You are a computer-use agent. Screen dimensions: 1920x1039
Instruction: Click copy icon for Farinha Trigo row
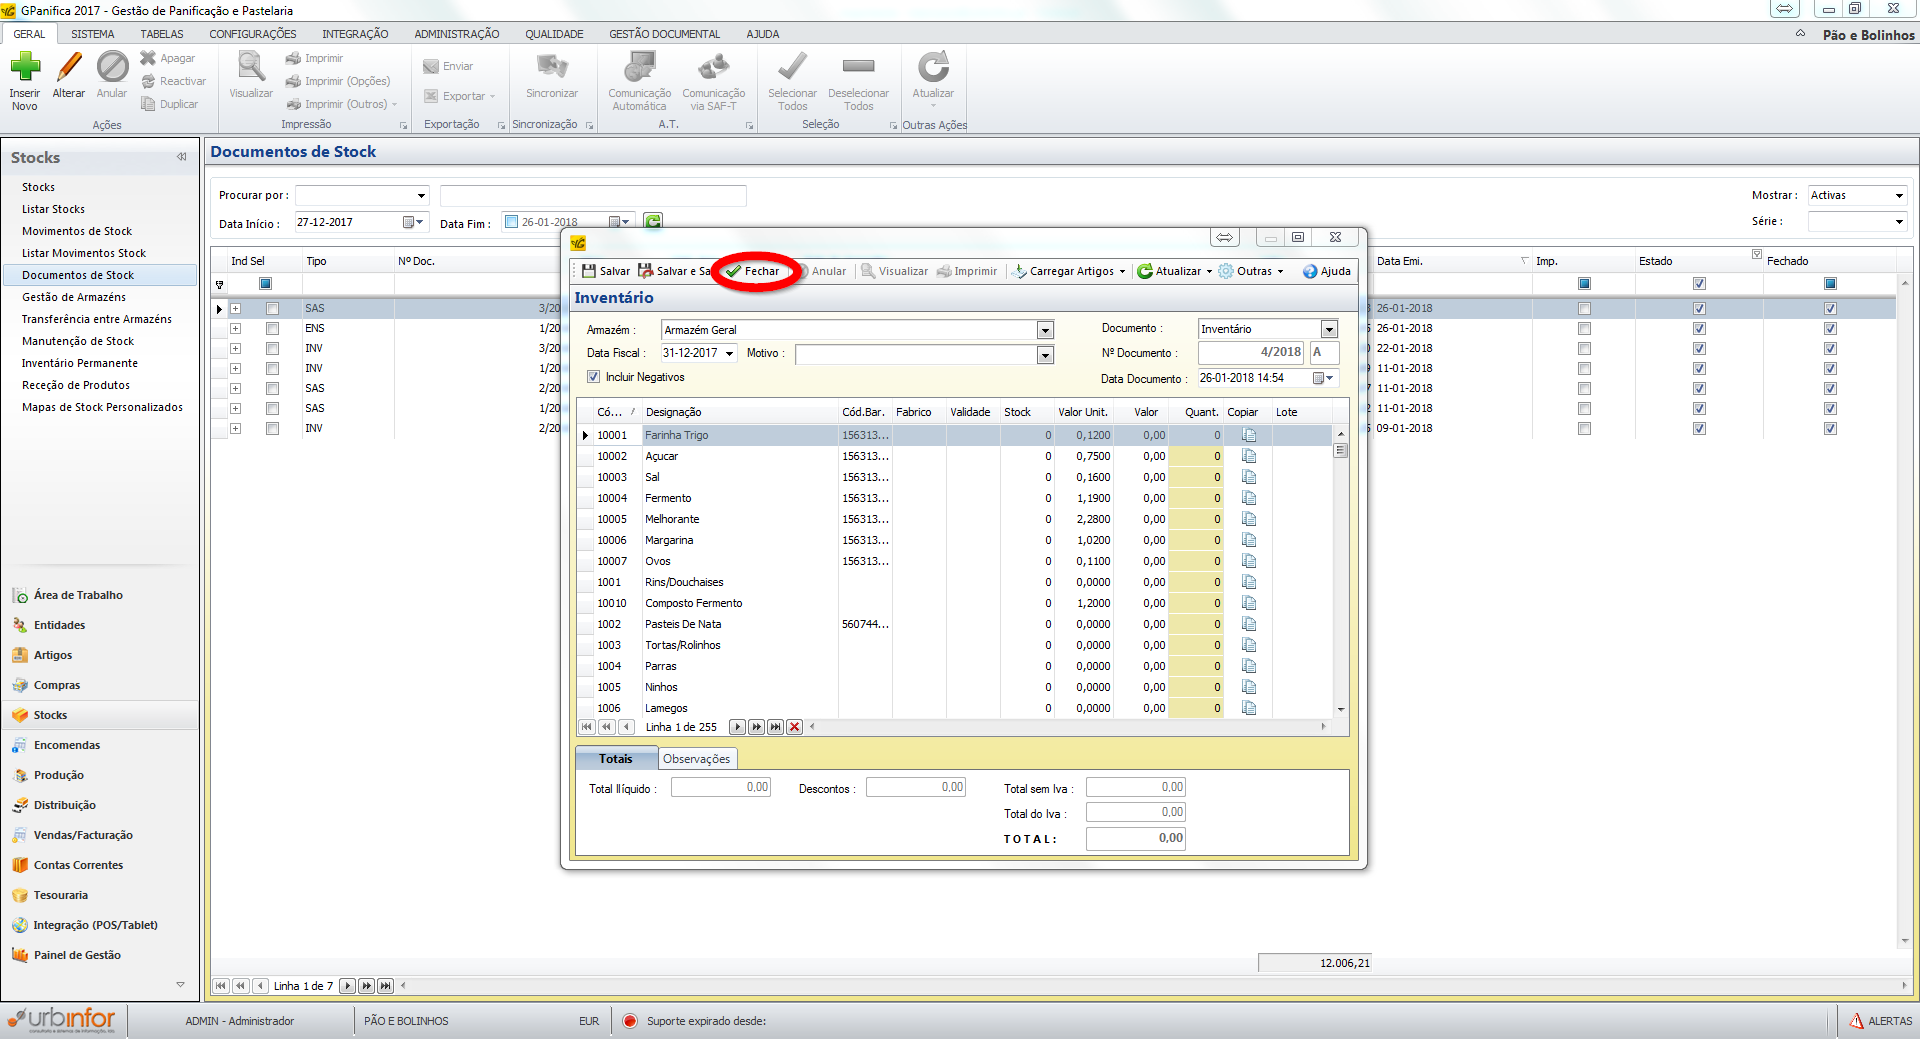click(1249, 435)
